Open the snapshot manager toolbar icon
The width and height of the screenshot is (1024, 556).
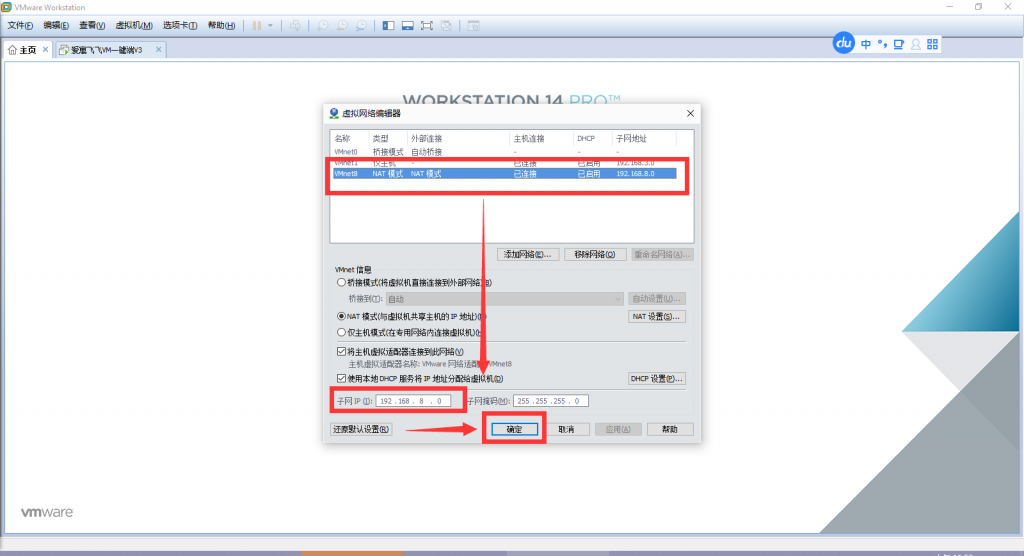[x=361, y=25]
